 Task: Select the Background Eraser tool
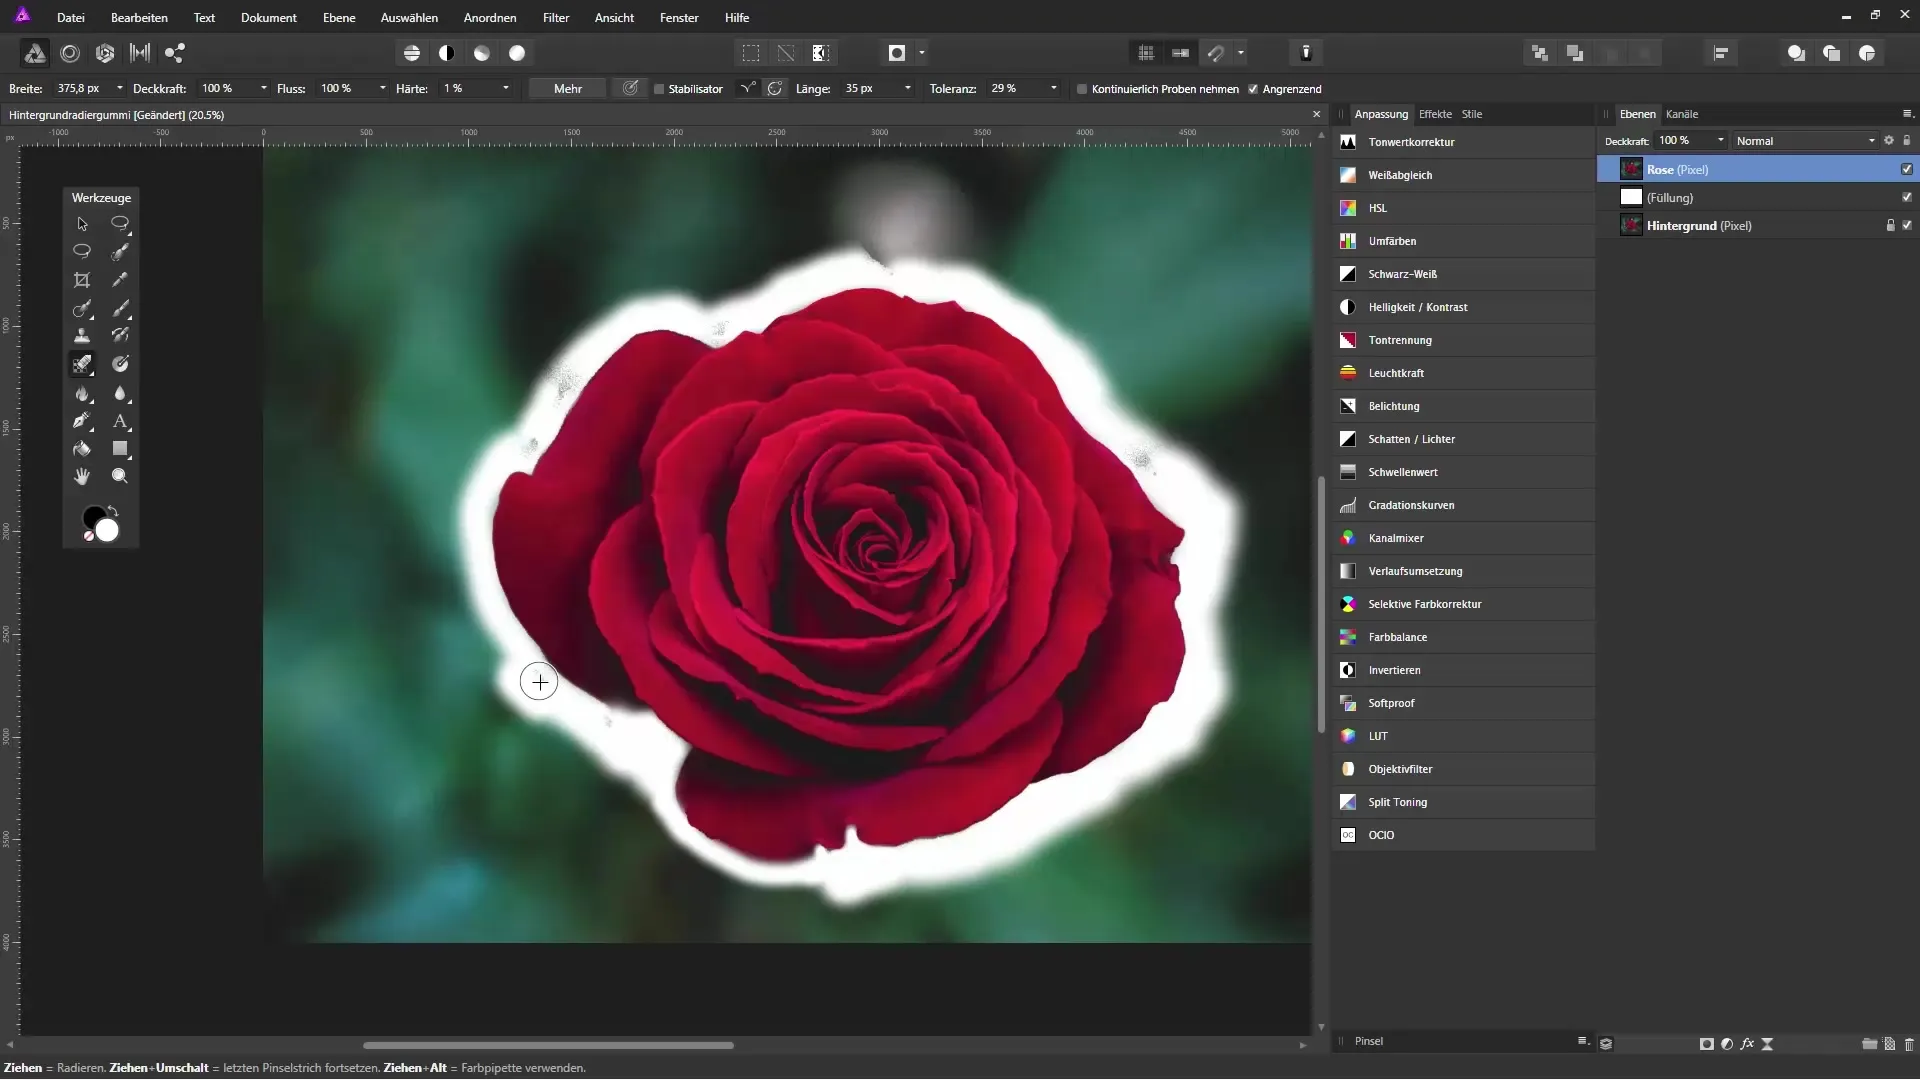82,364
